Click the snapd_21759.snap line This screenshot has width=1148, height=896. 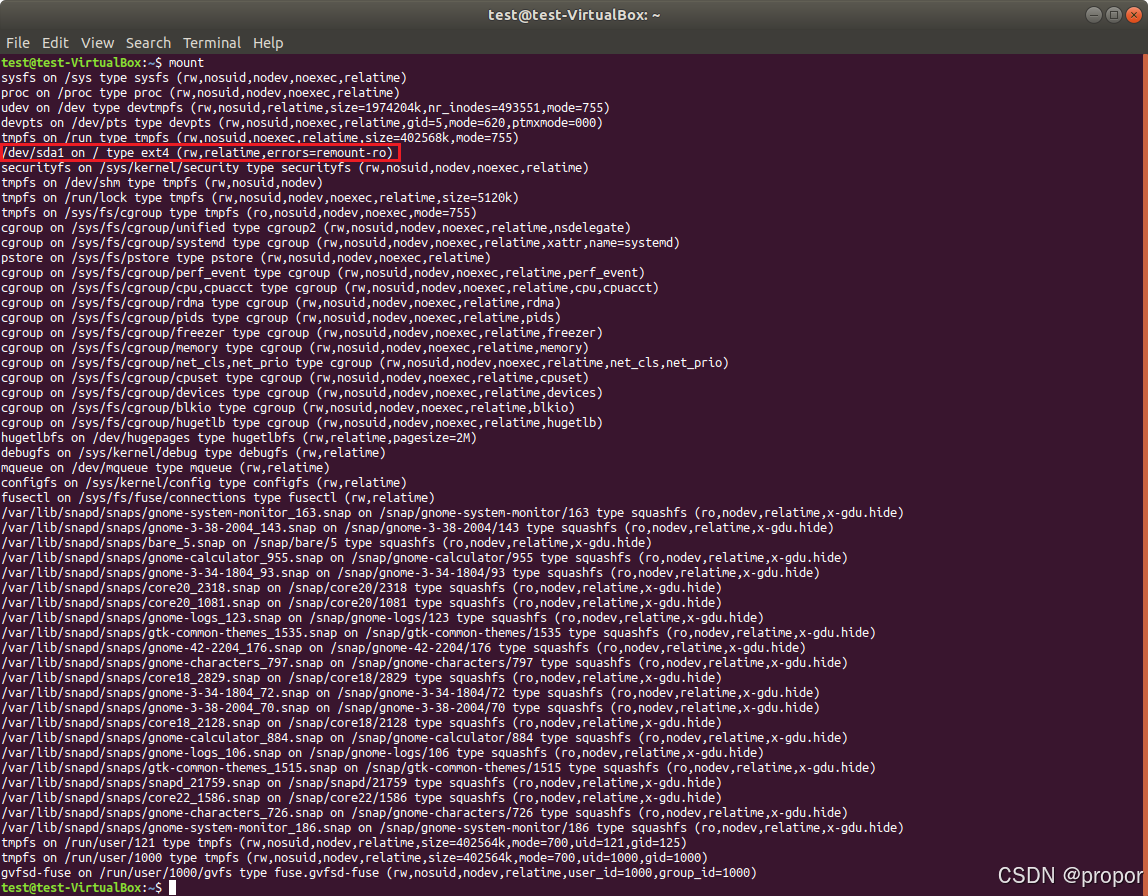tap(362, 783)
